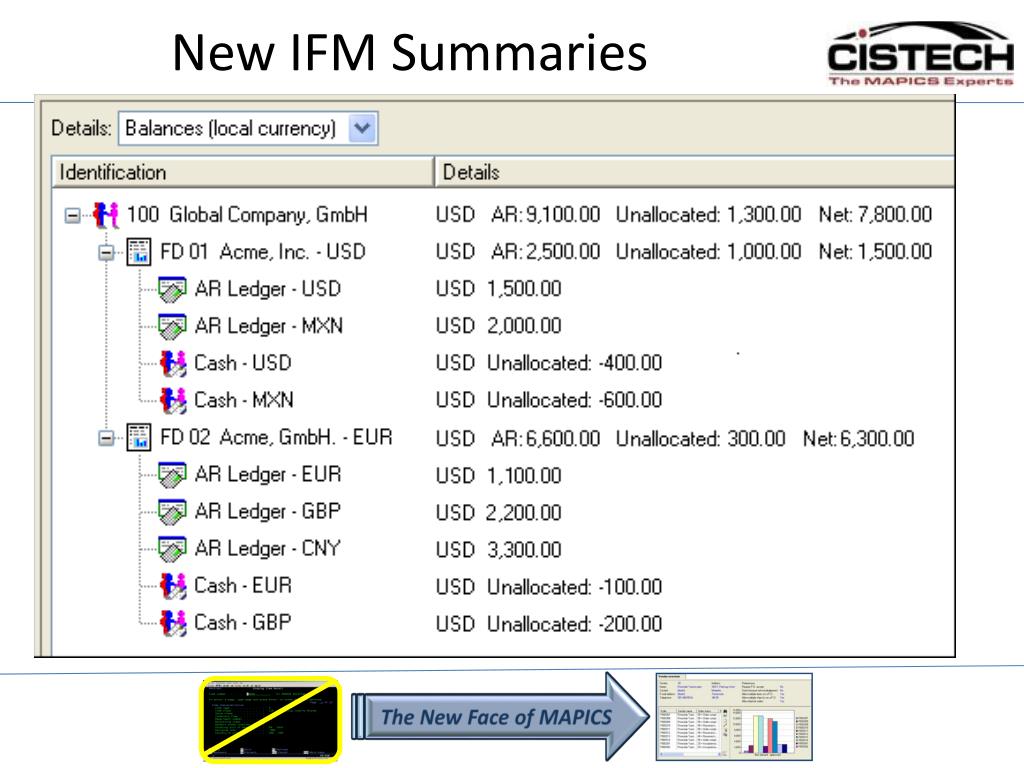Screen dimensions: 1024x768
Task: Click the Unallocated: -100.00 value
Action: pyautogui.click(x=575, y=587)
